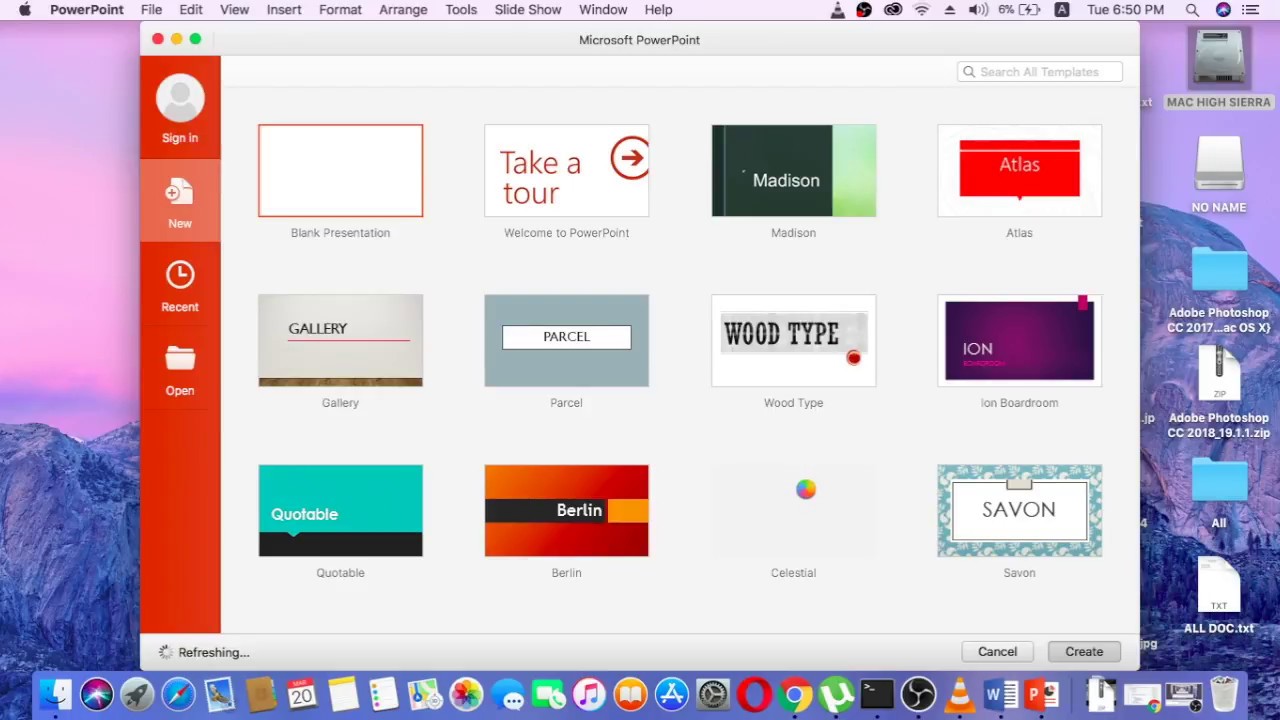Select the Madison template thumbnail

click(x=793, y=171)
